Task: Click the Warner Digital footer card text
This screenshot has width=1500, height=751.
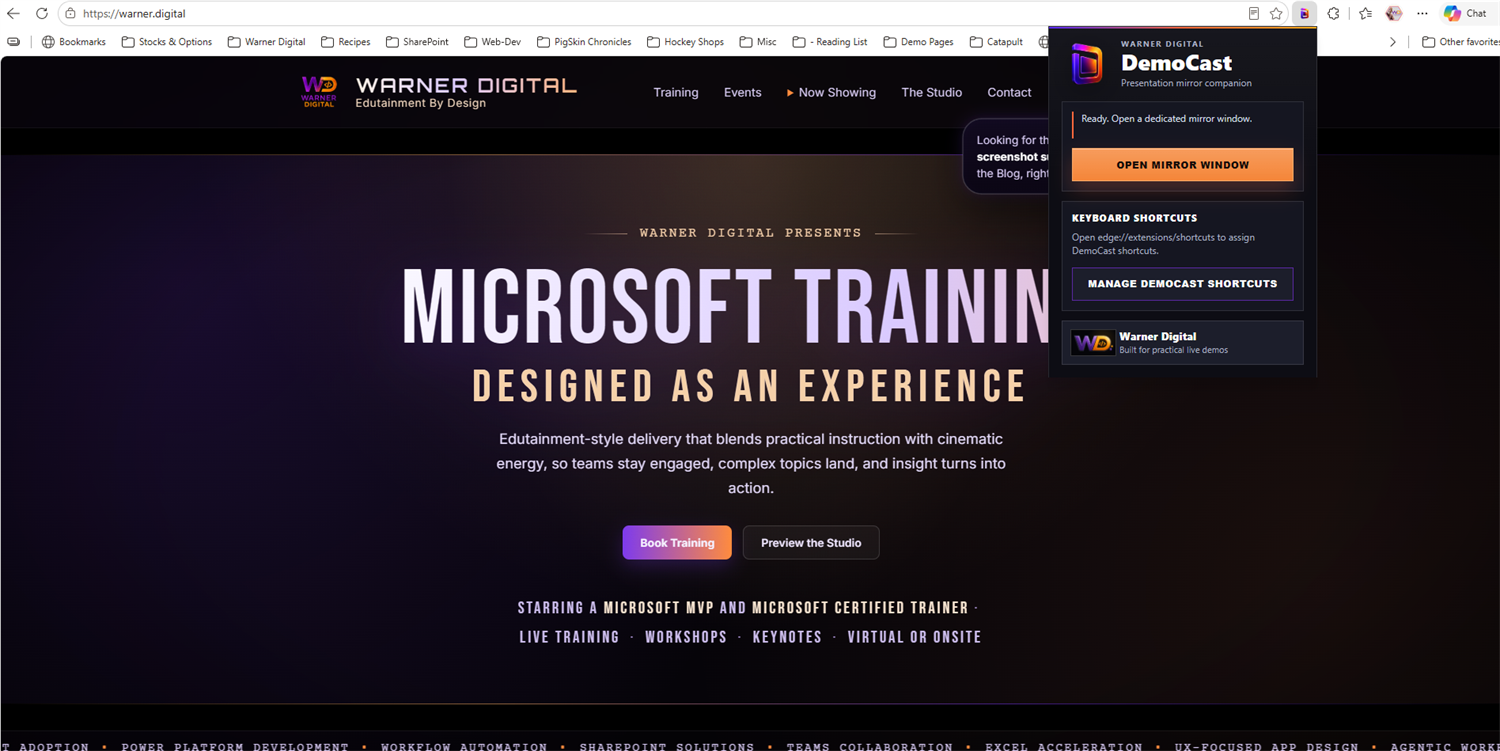Action: tap(1174, 343)
